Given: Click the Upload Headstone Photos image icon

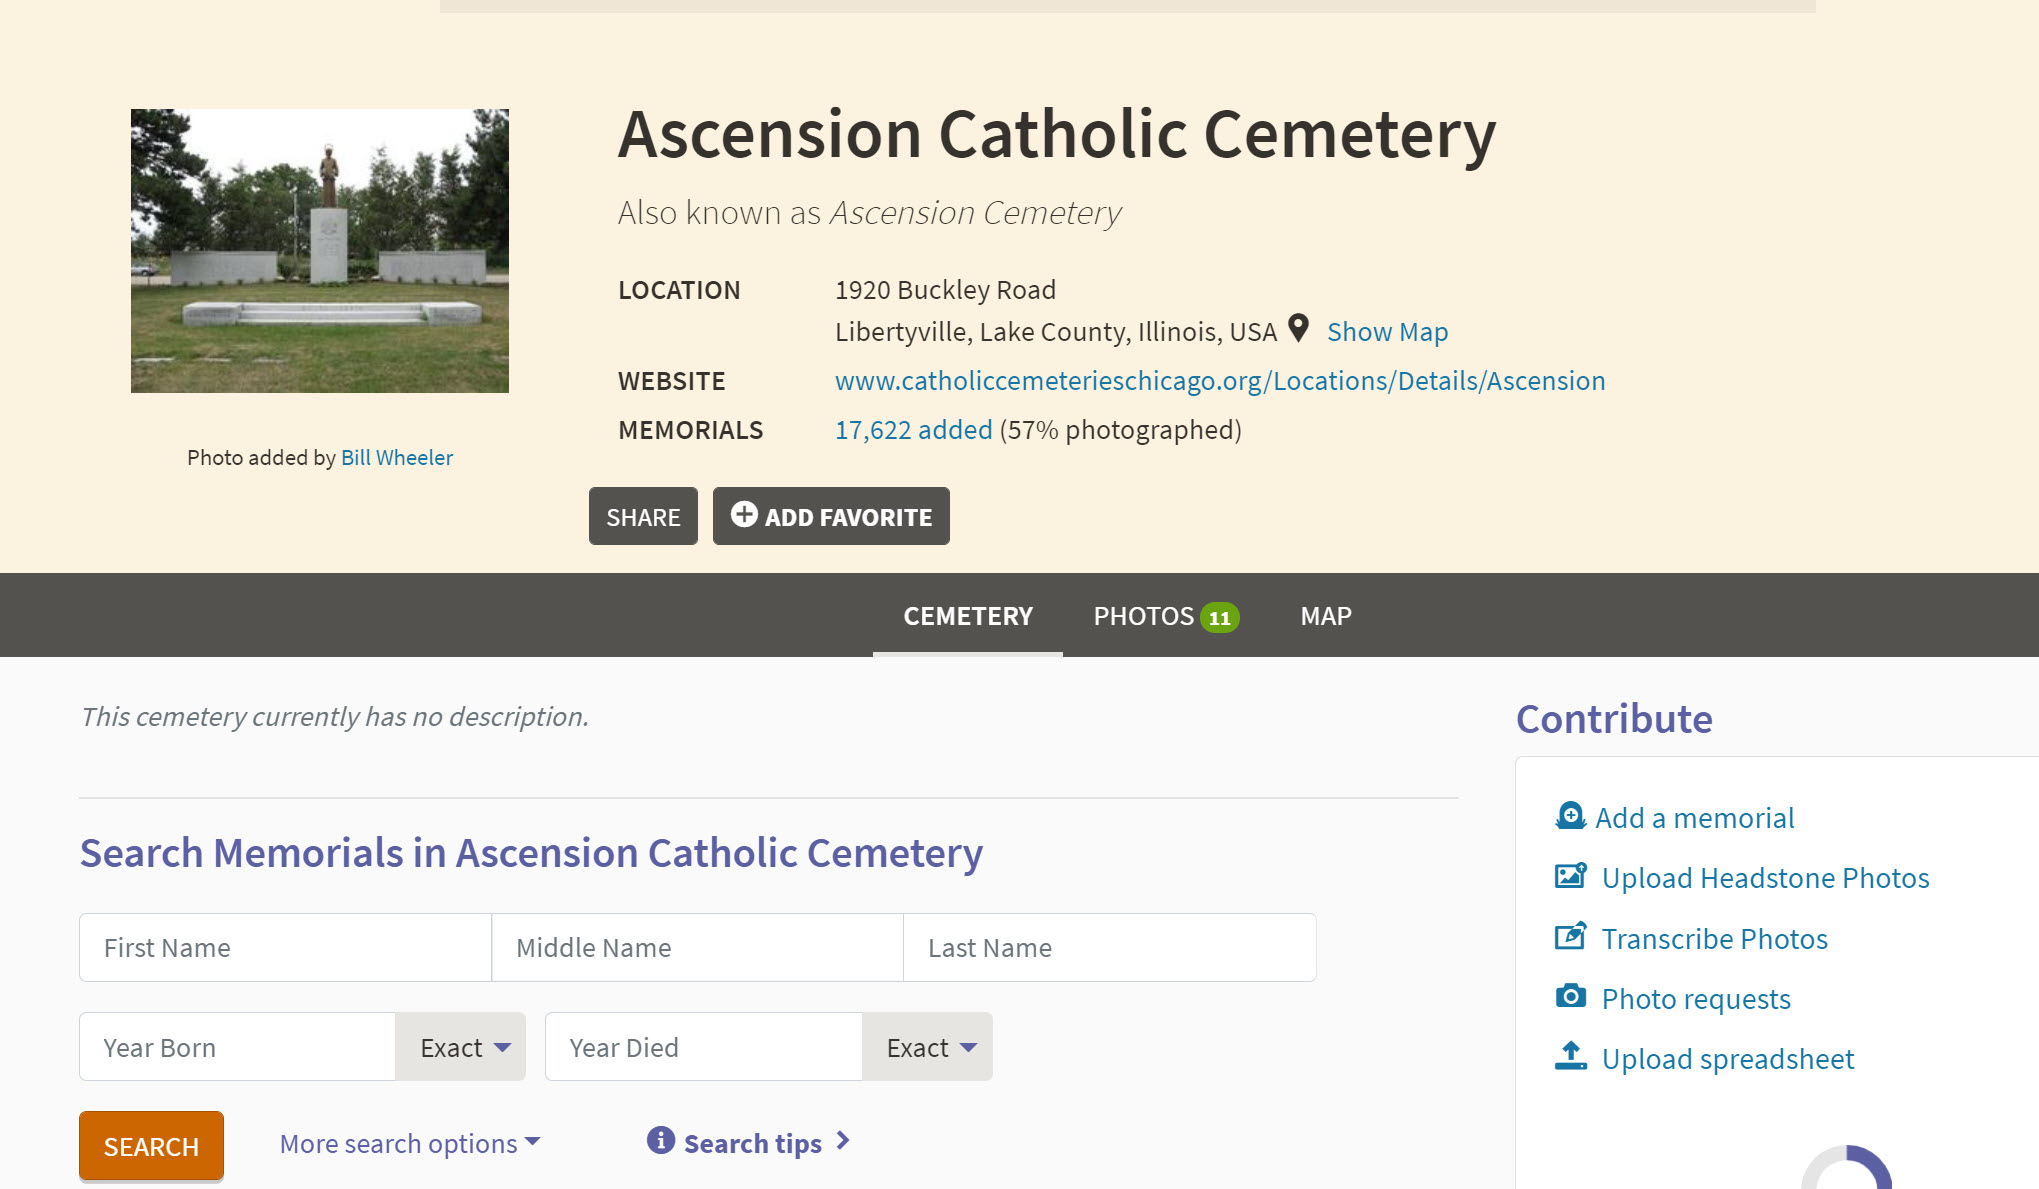Looking at the screenshot, I should [x=1570, y=876].
